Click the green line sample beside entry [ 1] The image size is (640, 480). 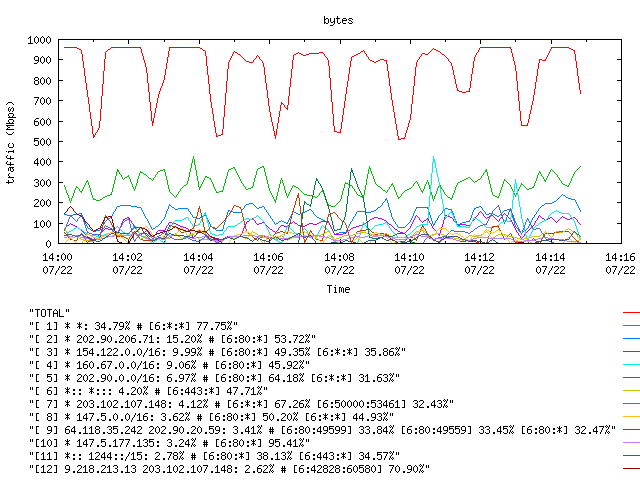click(x=631, y=326)
